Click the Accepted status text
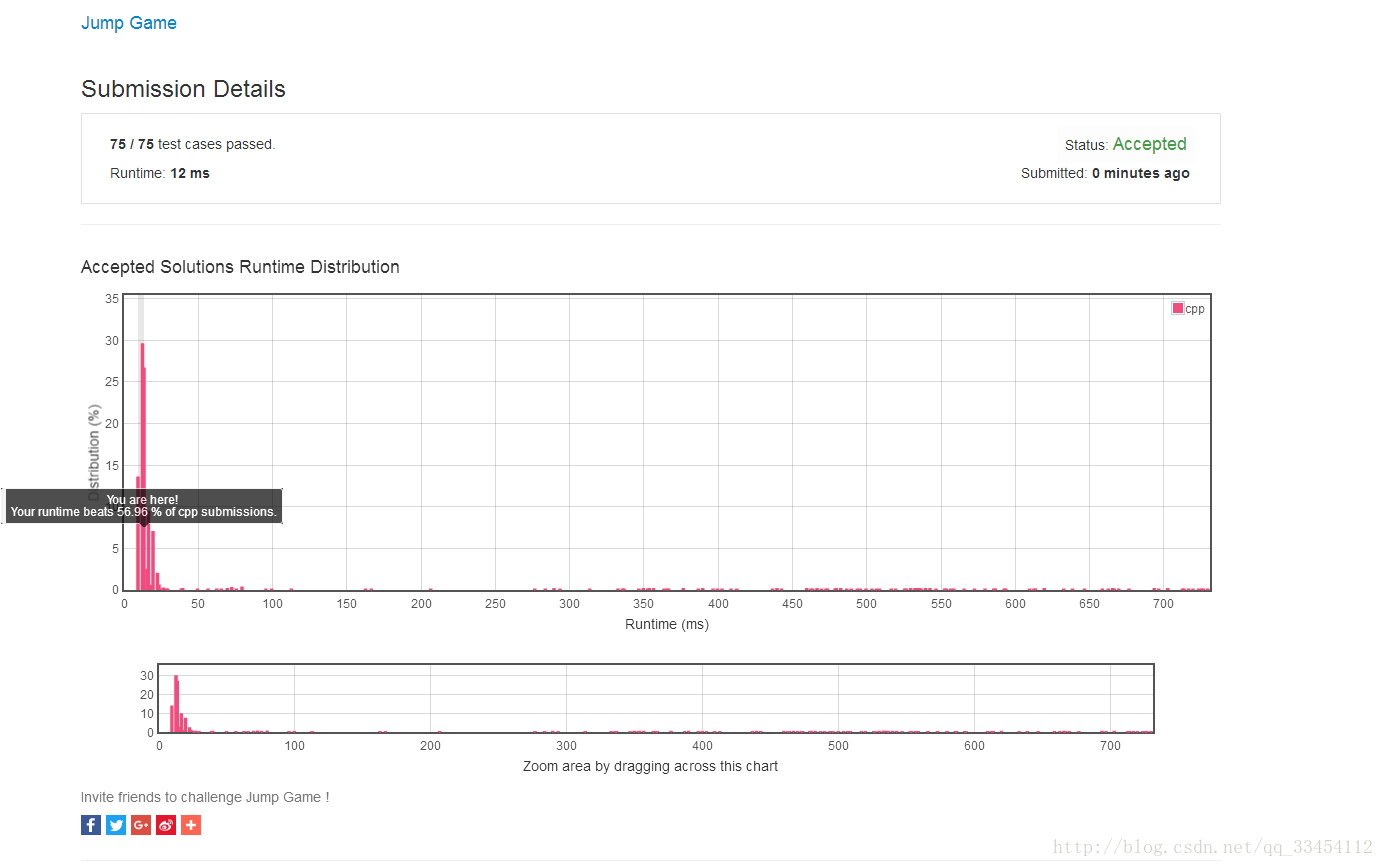 1149,144
